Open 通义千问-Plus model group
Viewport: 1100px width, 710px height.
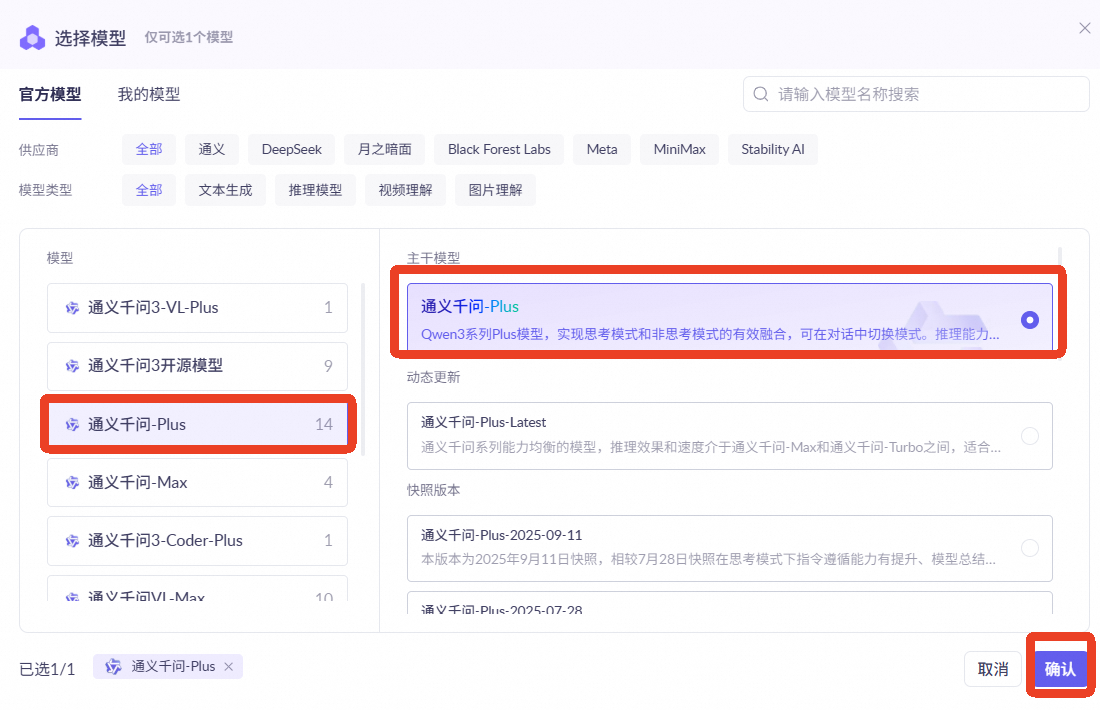tap(197, 424)
